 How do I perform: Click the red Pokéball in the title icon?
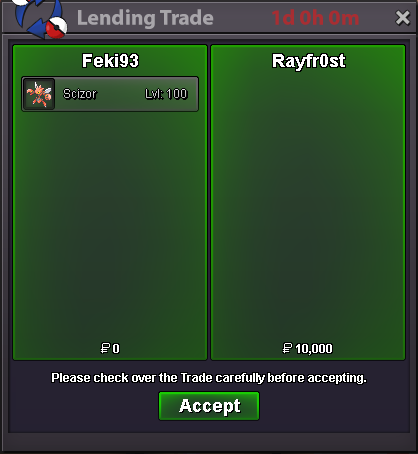click(56, 27)
